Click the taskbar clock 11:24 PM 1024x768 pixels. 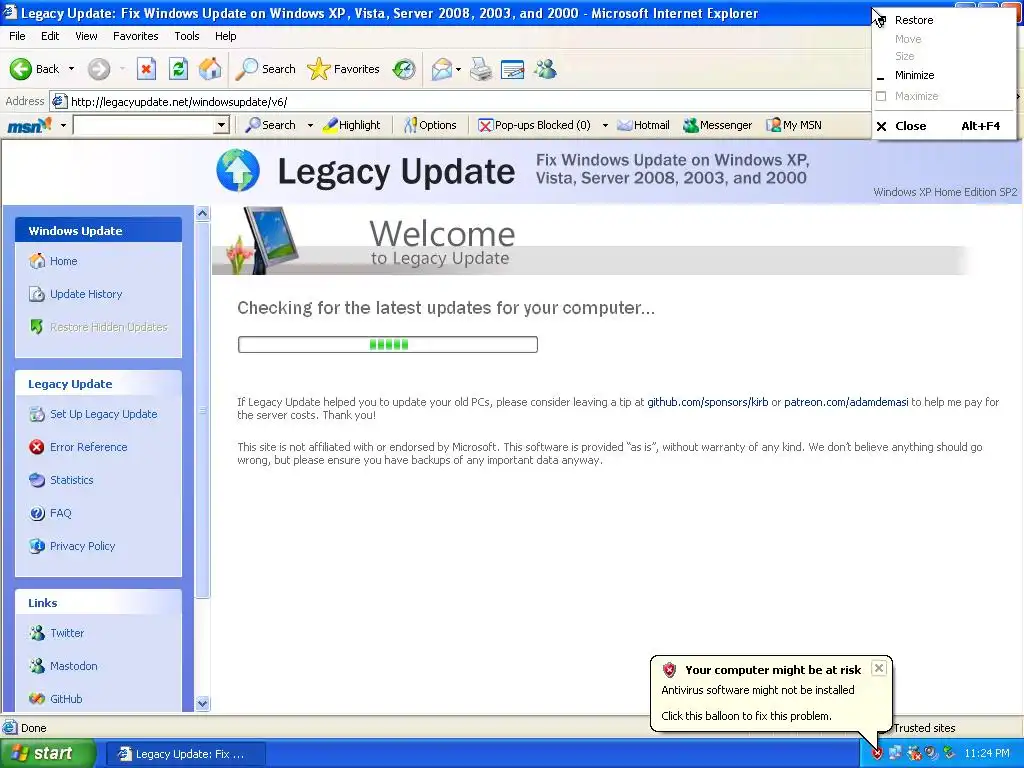pyautogui.click(x=987, y=754)
